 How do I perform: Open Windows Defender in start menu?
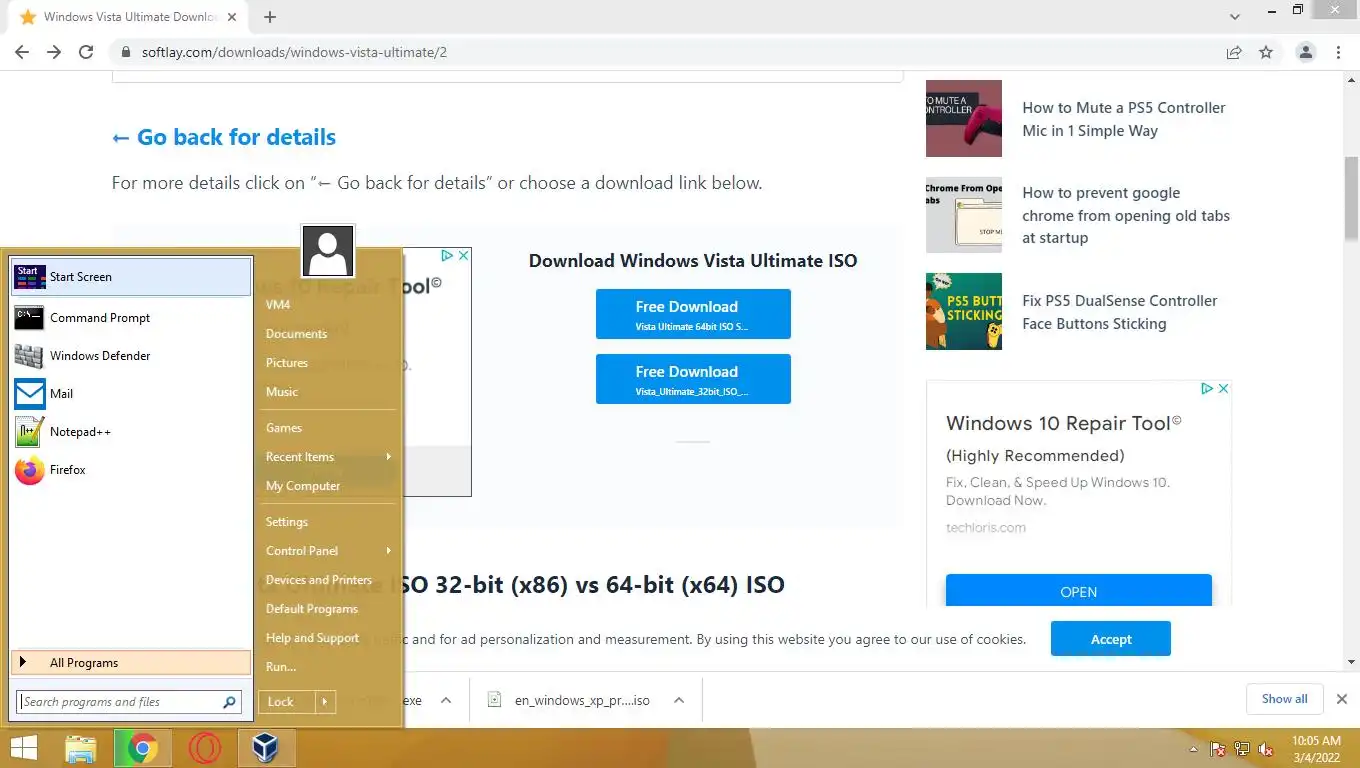131,356
